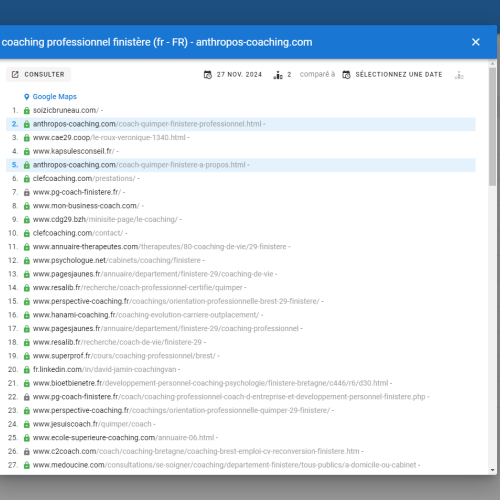Close the keyword results dialog

[x=476, y=42]
